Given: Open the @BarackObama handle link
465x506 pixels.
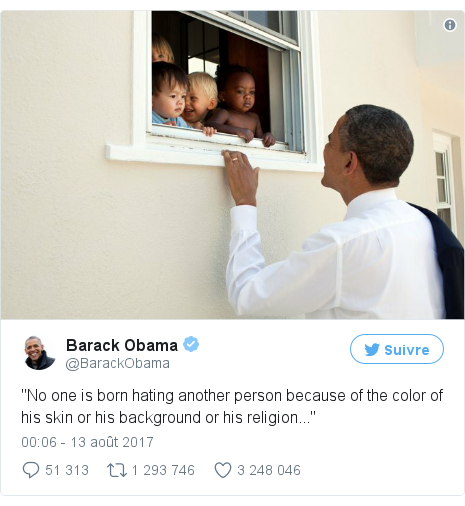Looking at the screenshot, I should pos(118,363).
